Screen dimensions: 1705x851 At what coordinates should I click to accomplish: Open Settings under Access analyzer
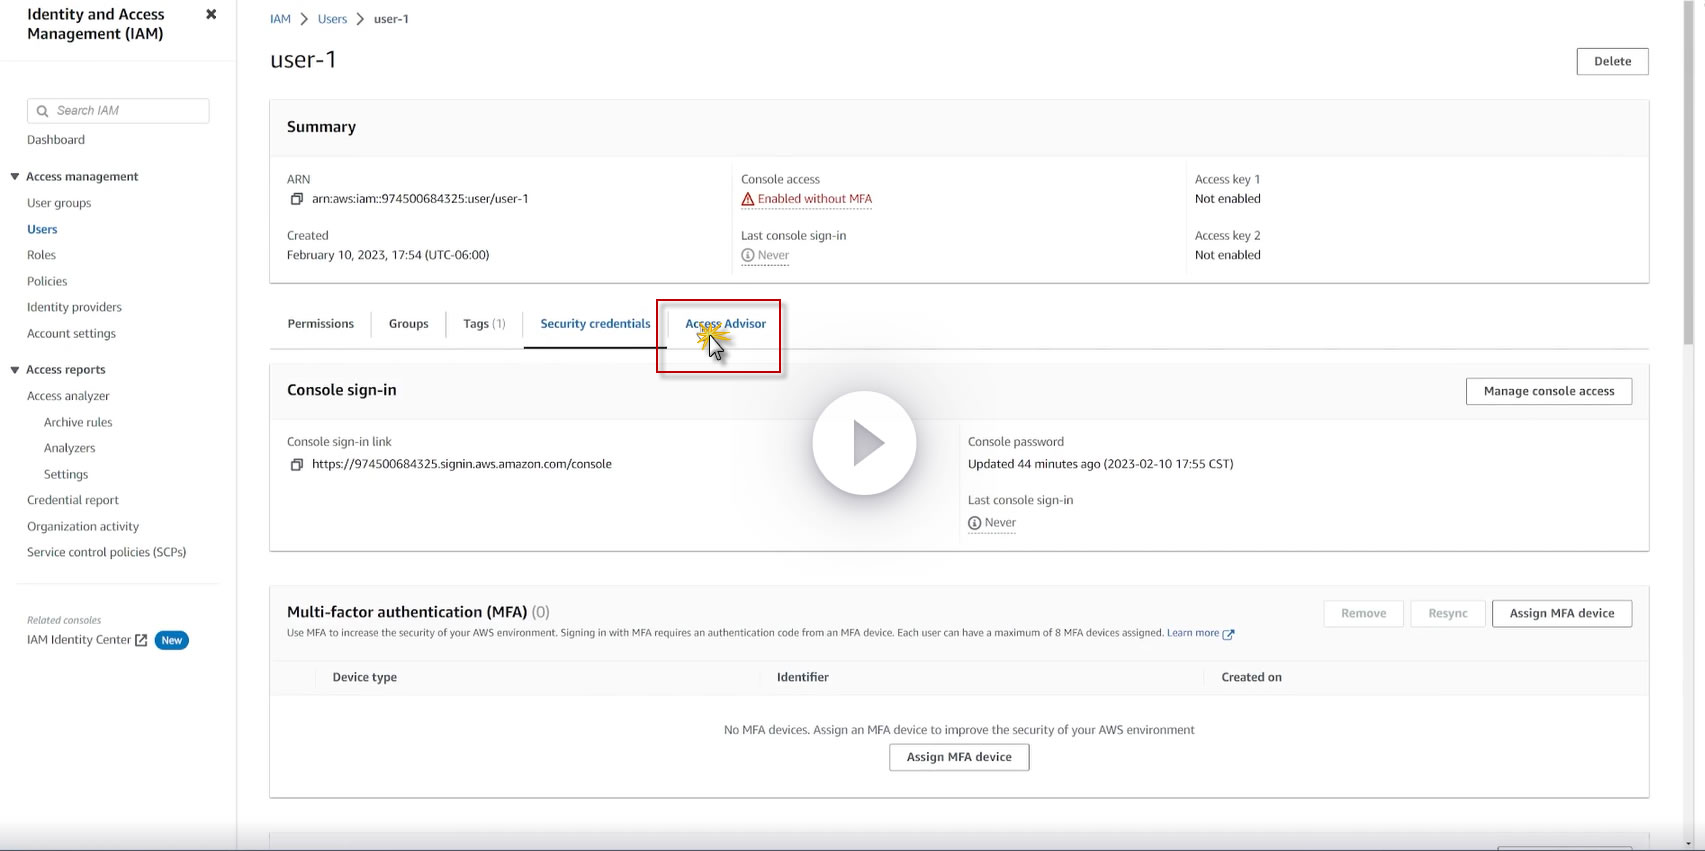[66, 474]
